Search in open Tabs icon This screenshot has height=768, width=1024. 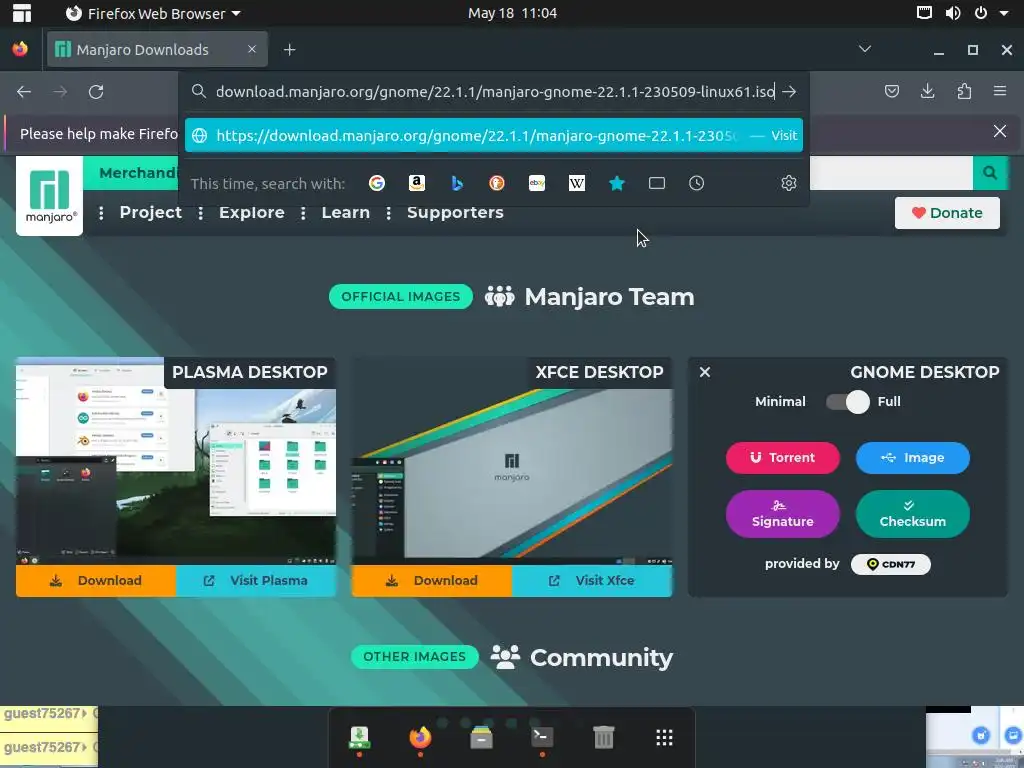(657, 184)
